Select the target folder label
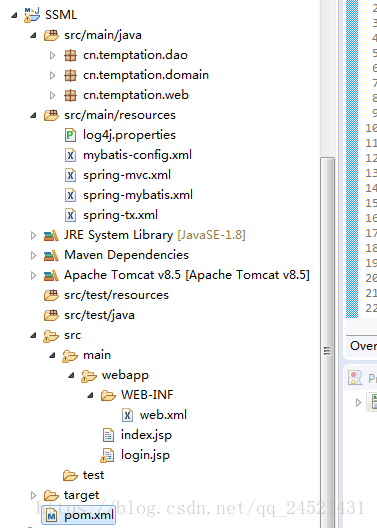 pyautogui.click(x=81, y=496)
